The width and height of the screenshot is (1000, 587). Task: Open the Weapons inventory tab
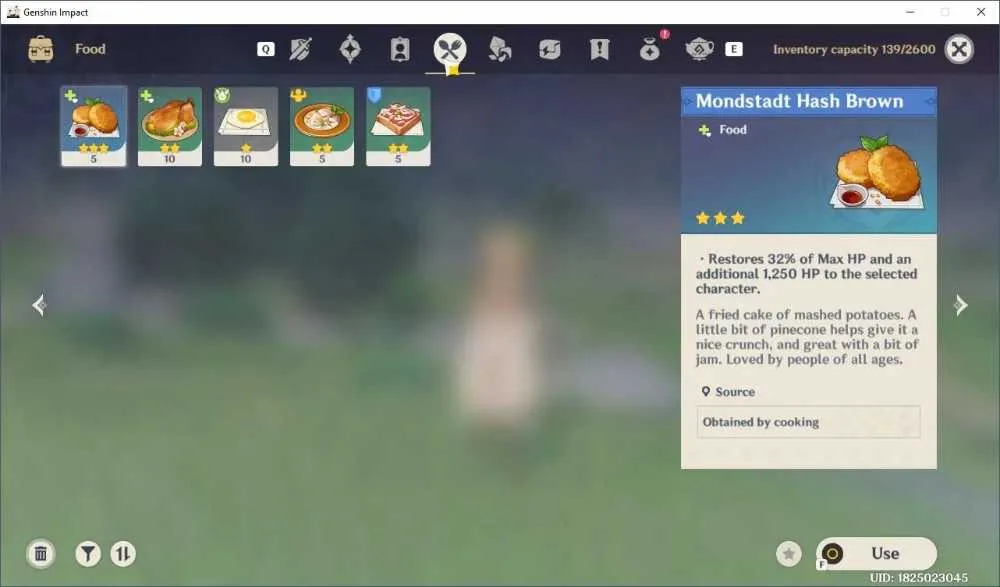point(300,49)
